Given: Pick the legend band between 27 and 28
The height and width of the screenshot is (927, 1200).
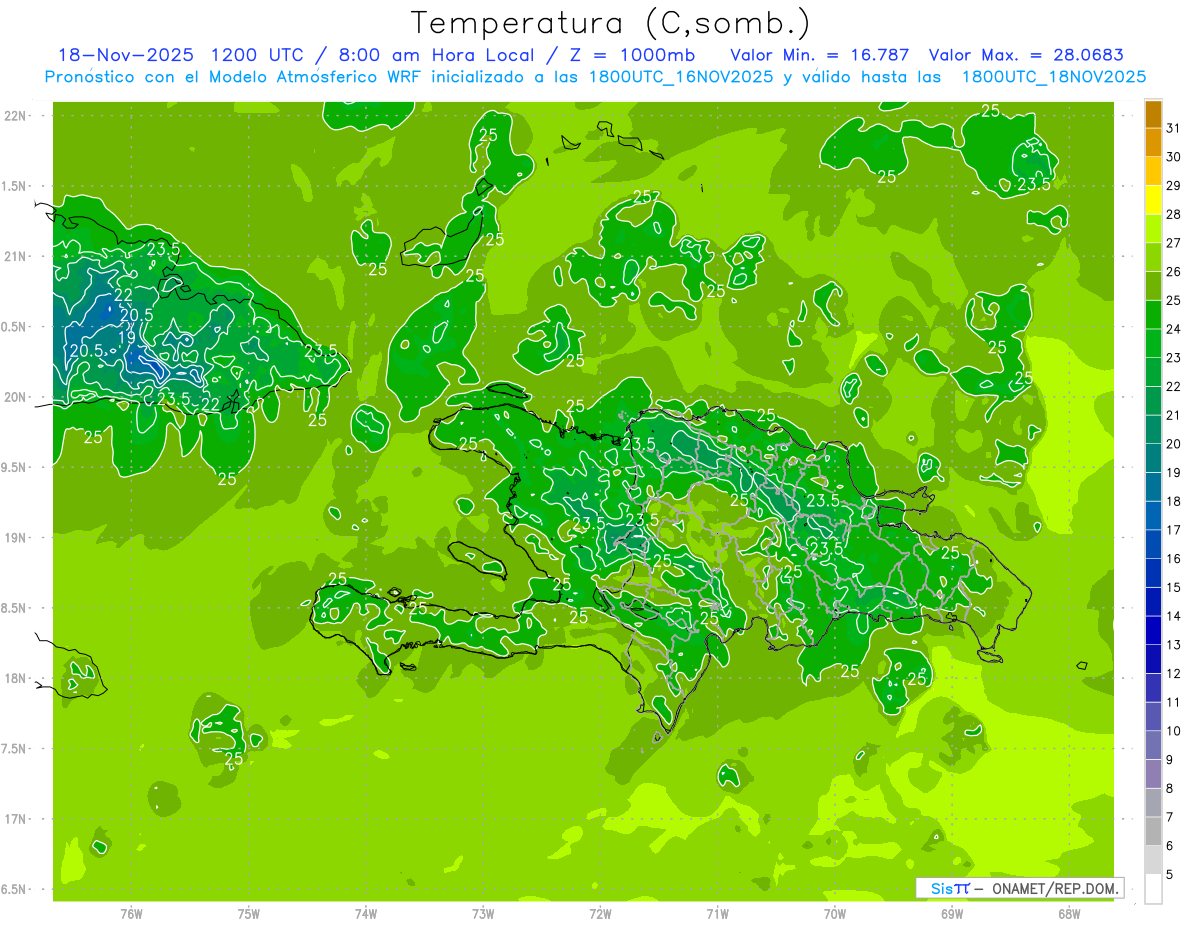Looking at the screenshot, I should click(1153, 229).
